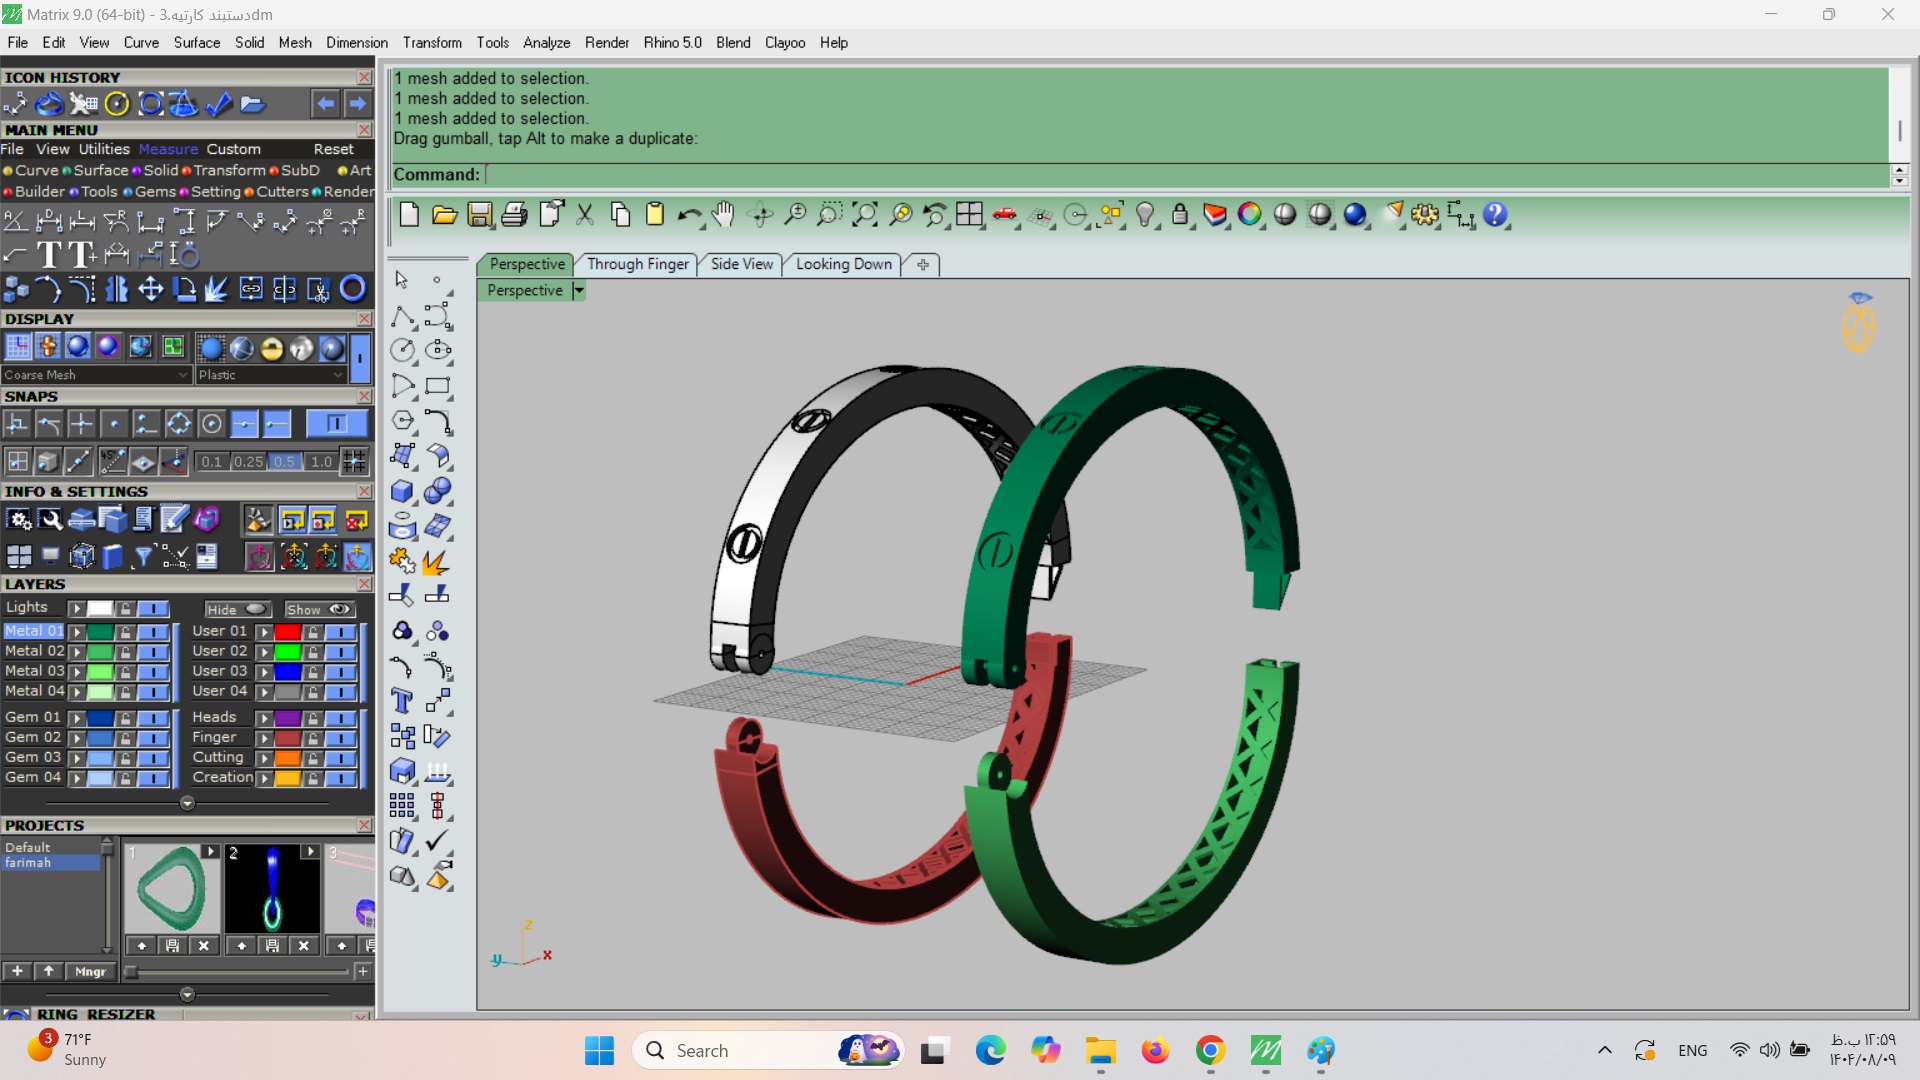Click the Print icon in the toolbar

515,214
